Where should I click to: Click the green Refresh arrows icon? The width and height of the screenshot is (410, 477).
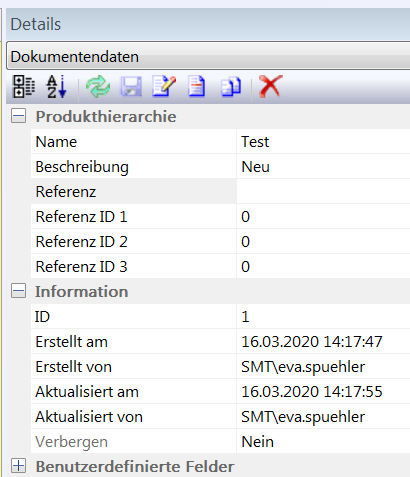coord(98,87)
